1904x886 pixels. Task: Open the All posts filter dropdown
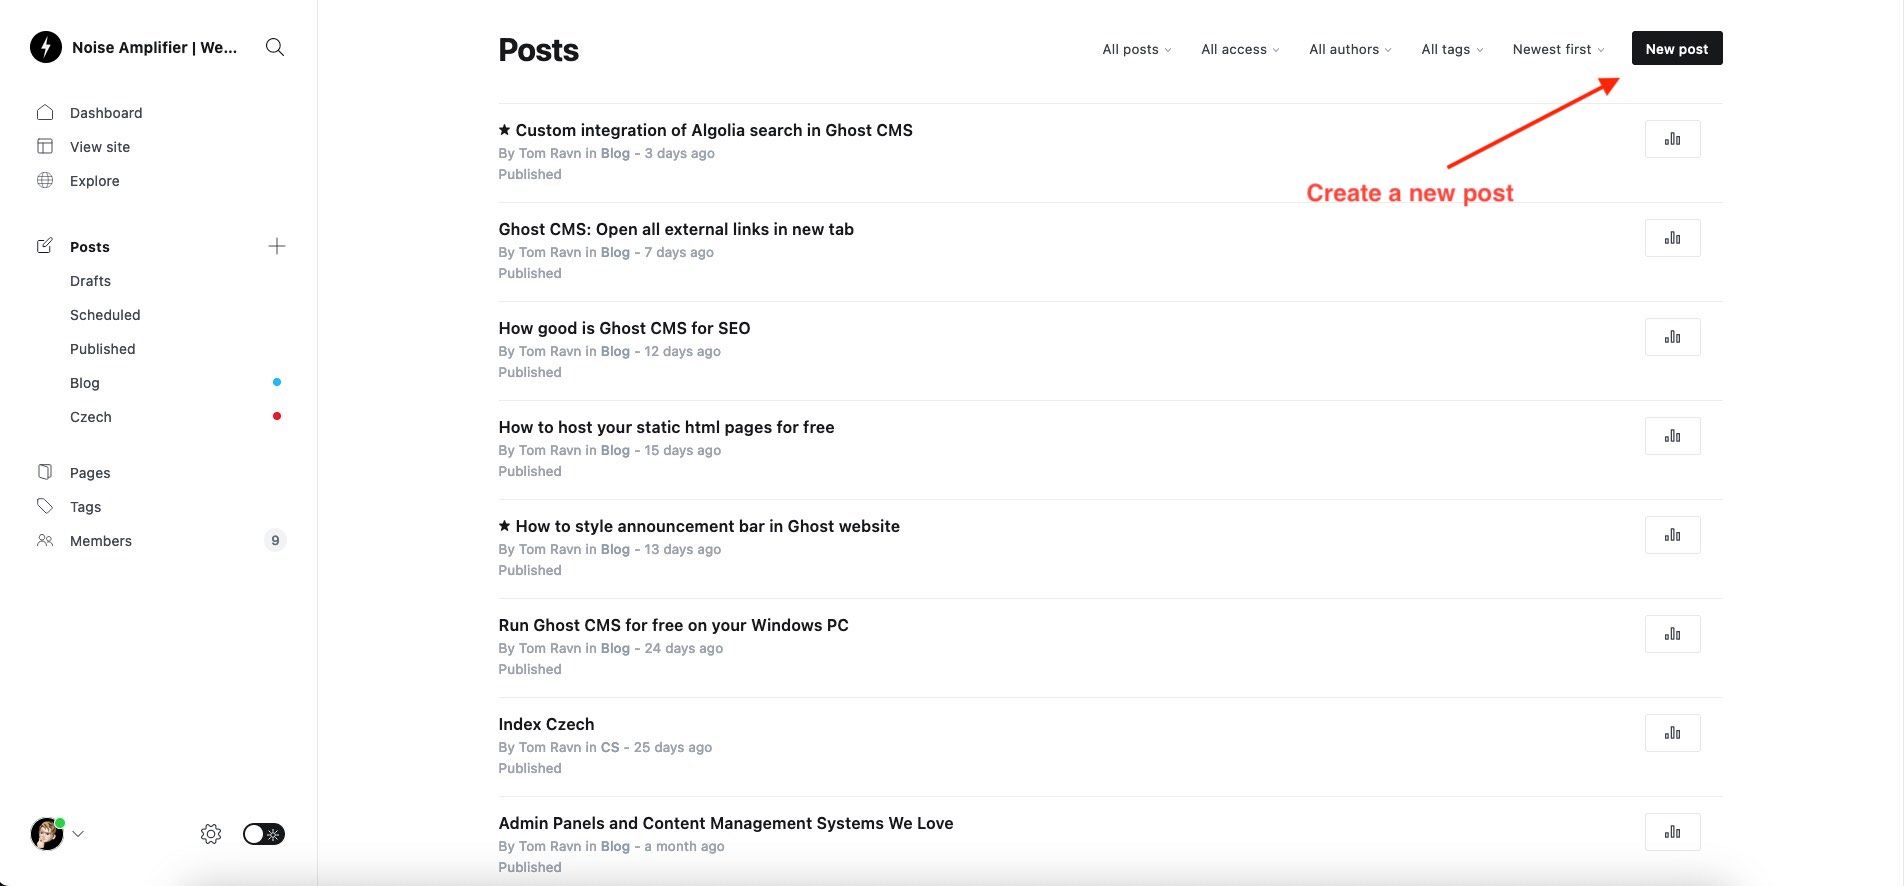coord(1136,49)
